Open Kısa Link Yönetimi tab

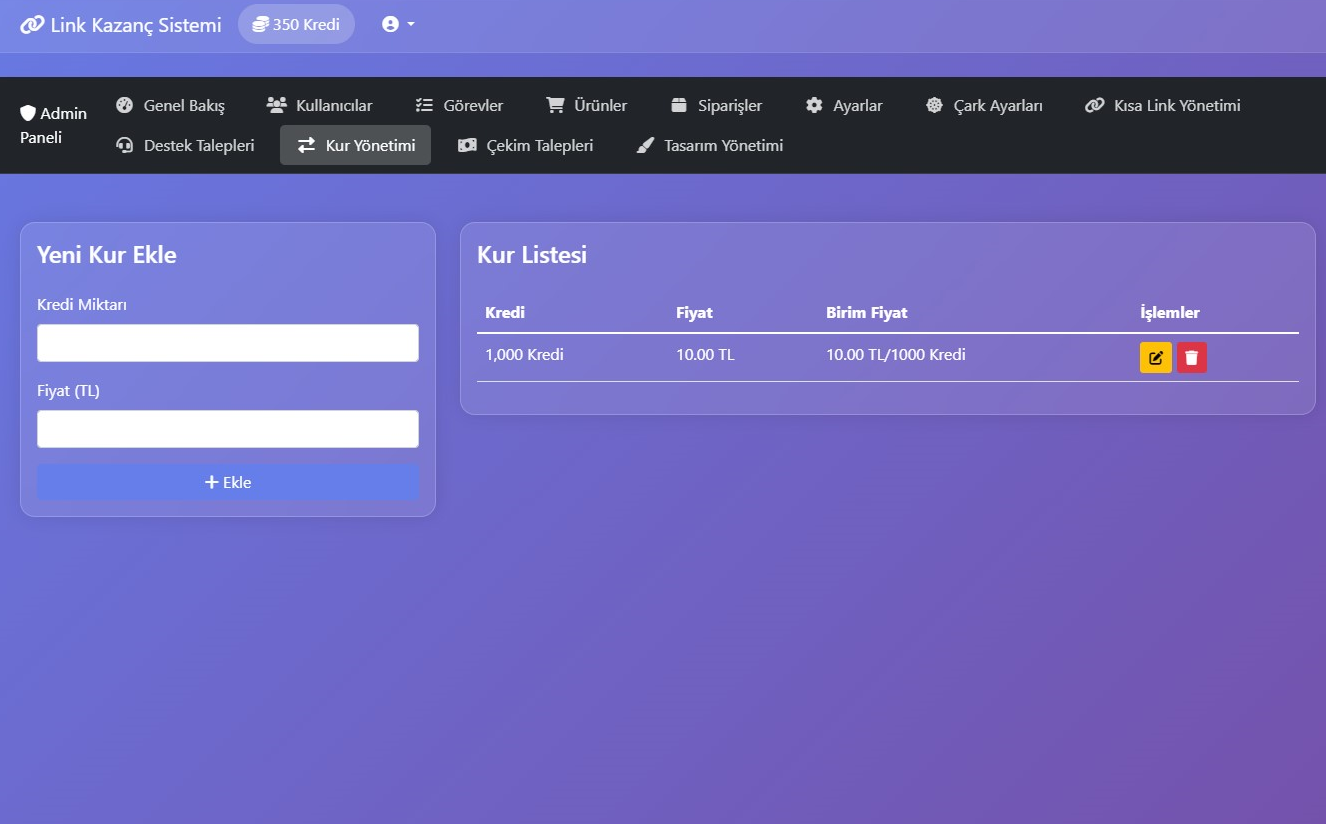[x=1163, y=105]
